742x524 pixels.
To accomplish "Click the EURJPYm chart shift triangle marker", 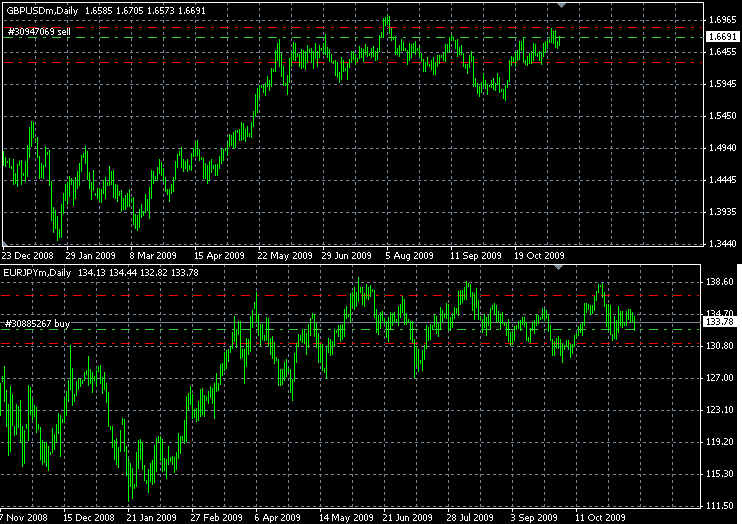I will click(x=558, y=268).
